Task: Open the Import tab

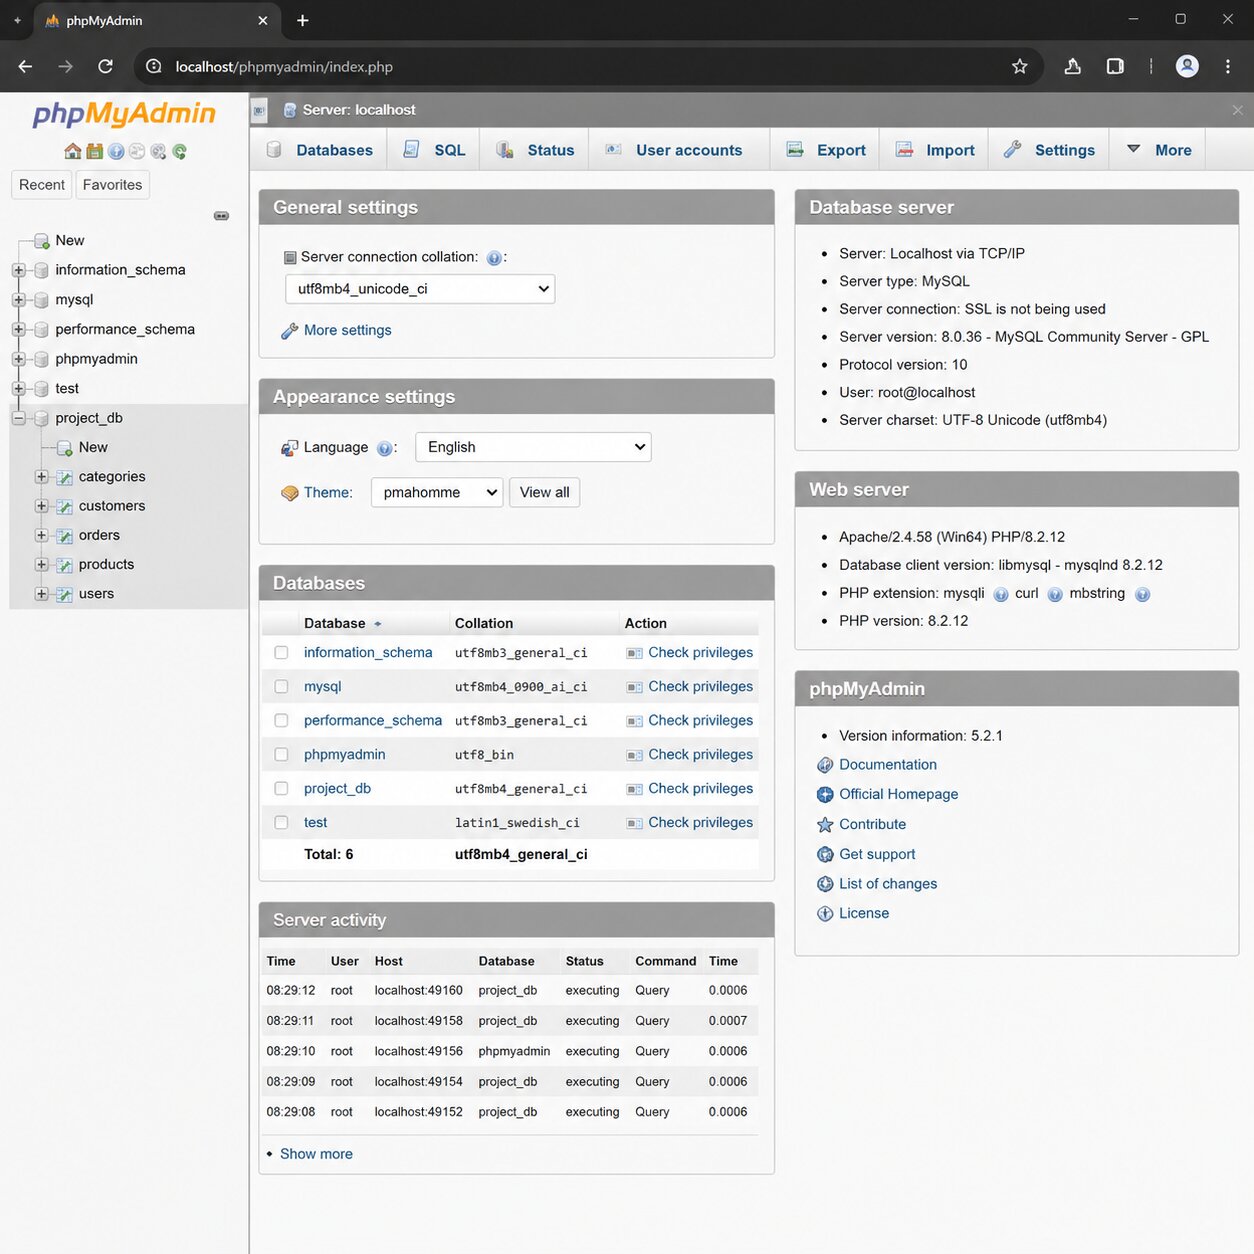Action: pyautogui.click(x=934, y=150)
